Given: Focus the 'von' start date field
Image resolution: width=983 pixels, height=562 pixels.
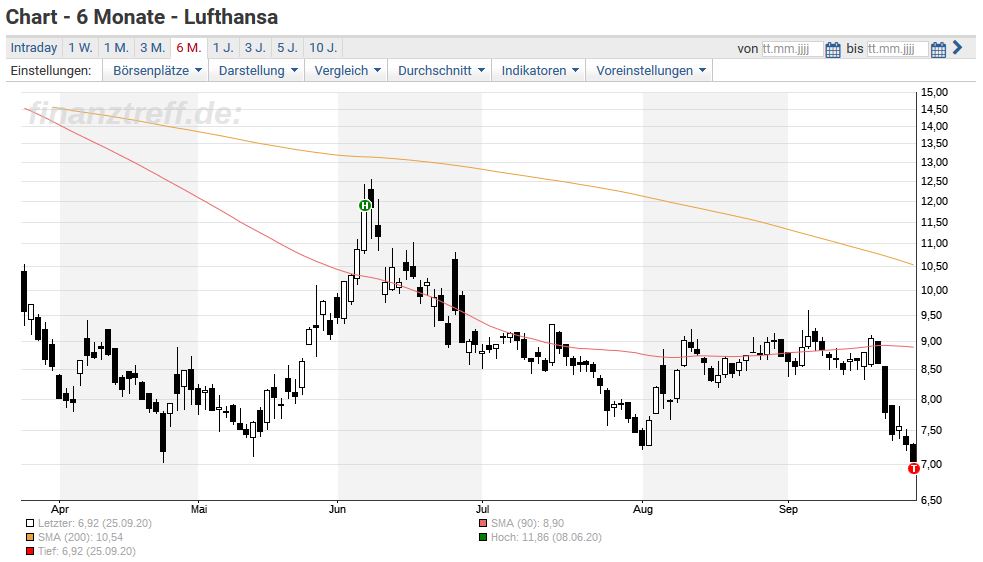Looking at the screenshot, I should coord(792,49).
